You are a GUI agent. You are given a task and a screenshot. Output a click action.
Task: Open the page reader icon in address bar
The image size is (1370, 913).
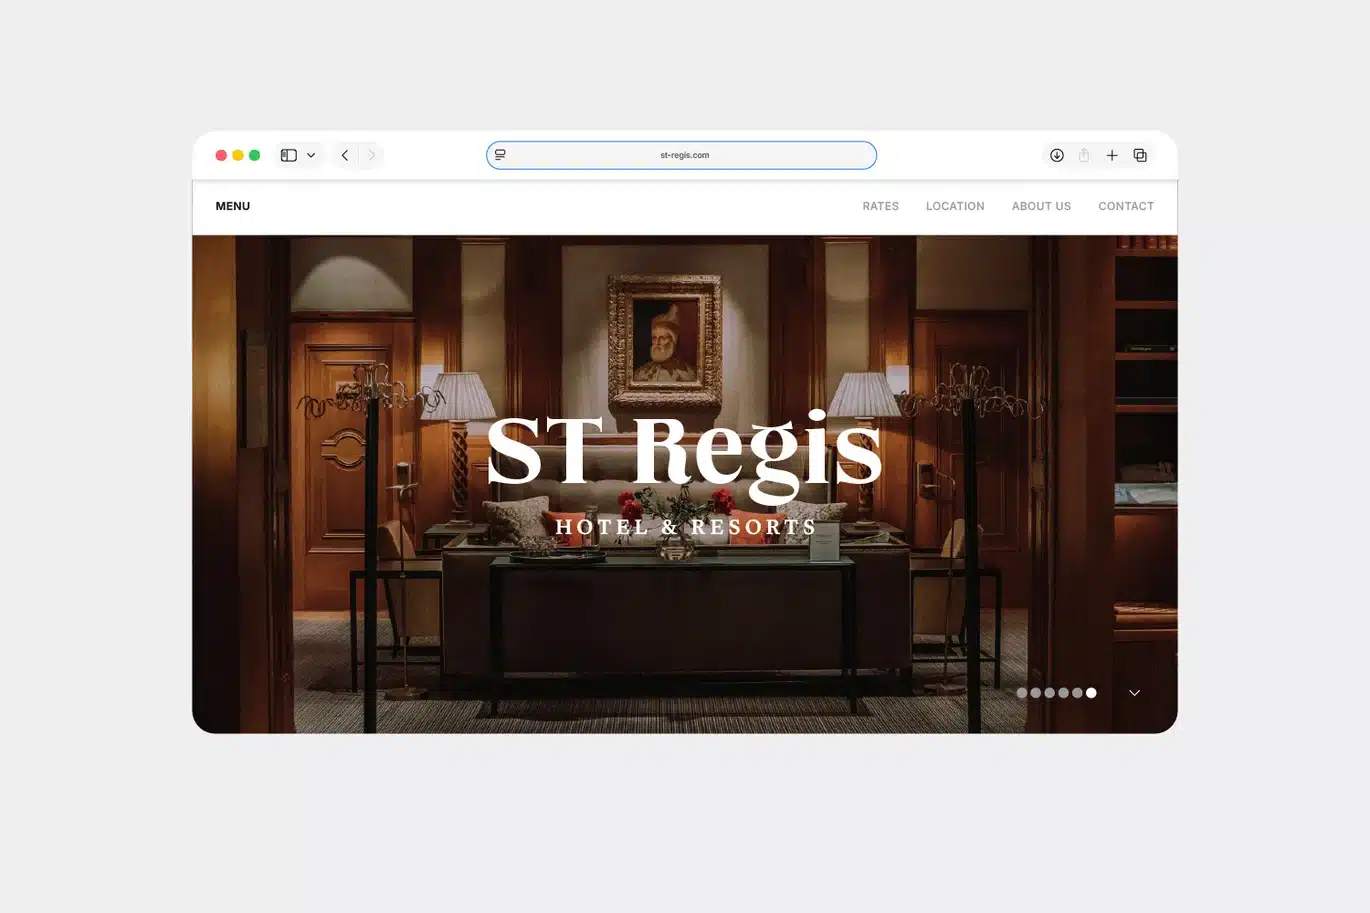[x=500, y=155]
